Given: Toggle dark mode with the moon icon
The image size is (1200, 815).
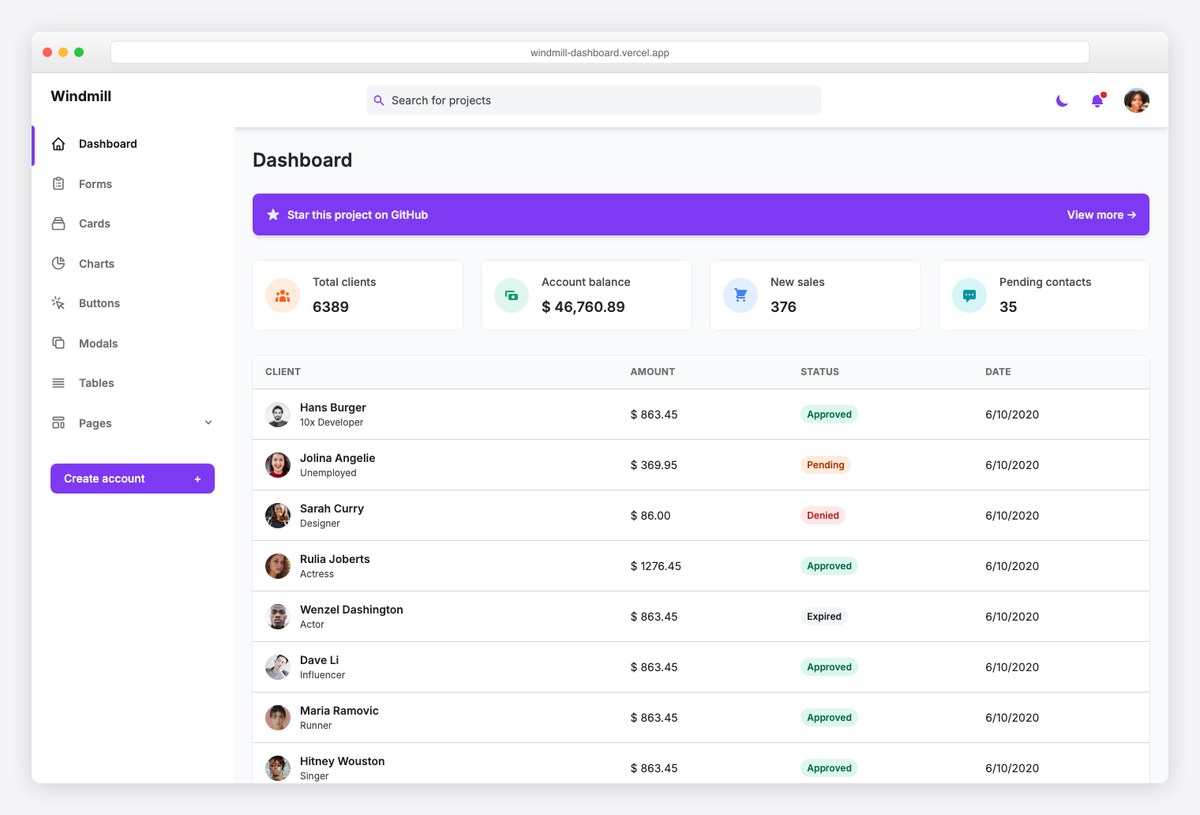Looking at the screenshot, I should pyautogui.click(x=1062, y=100).
